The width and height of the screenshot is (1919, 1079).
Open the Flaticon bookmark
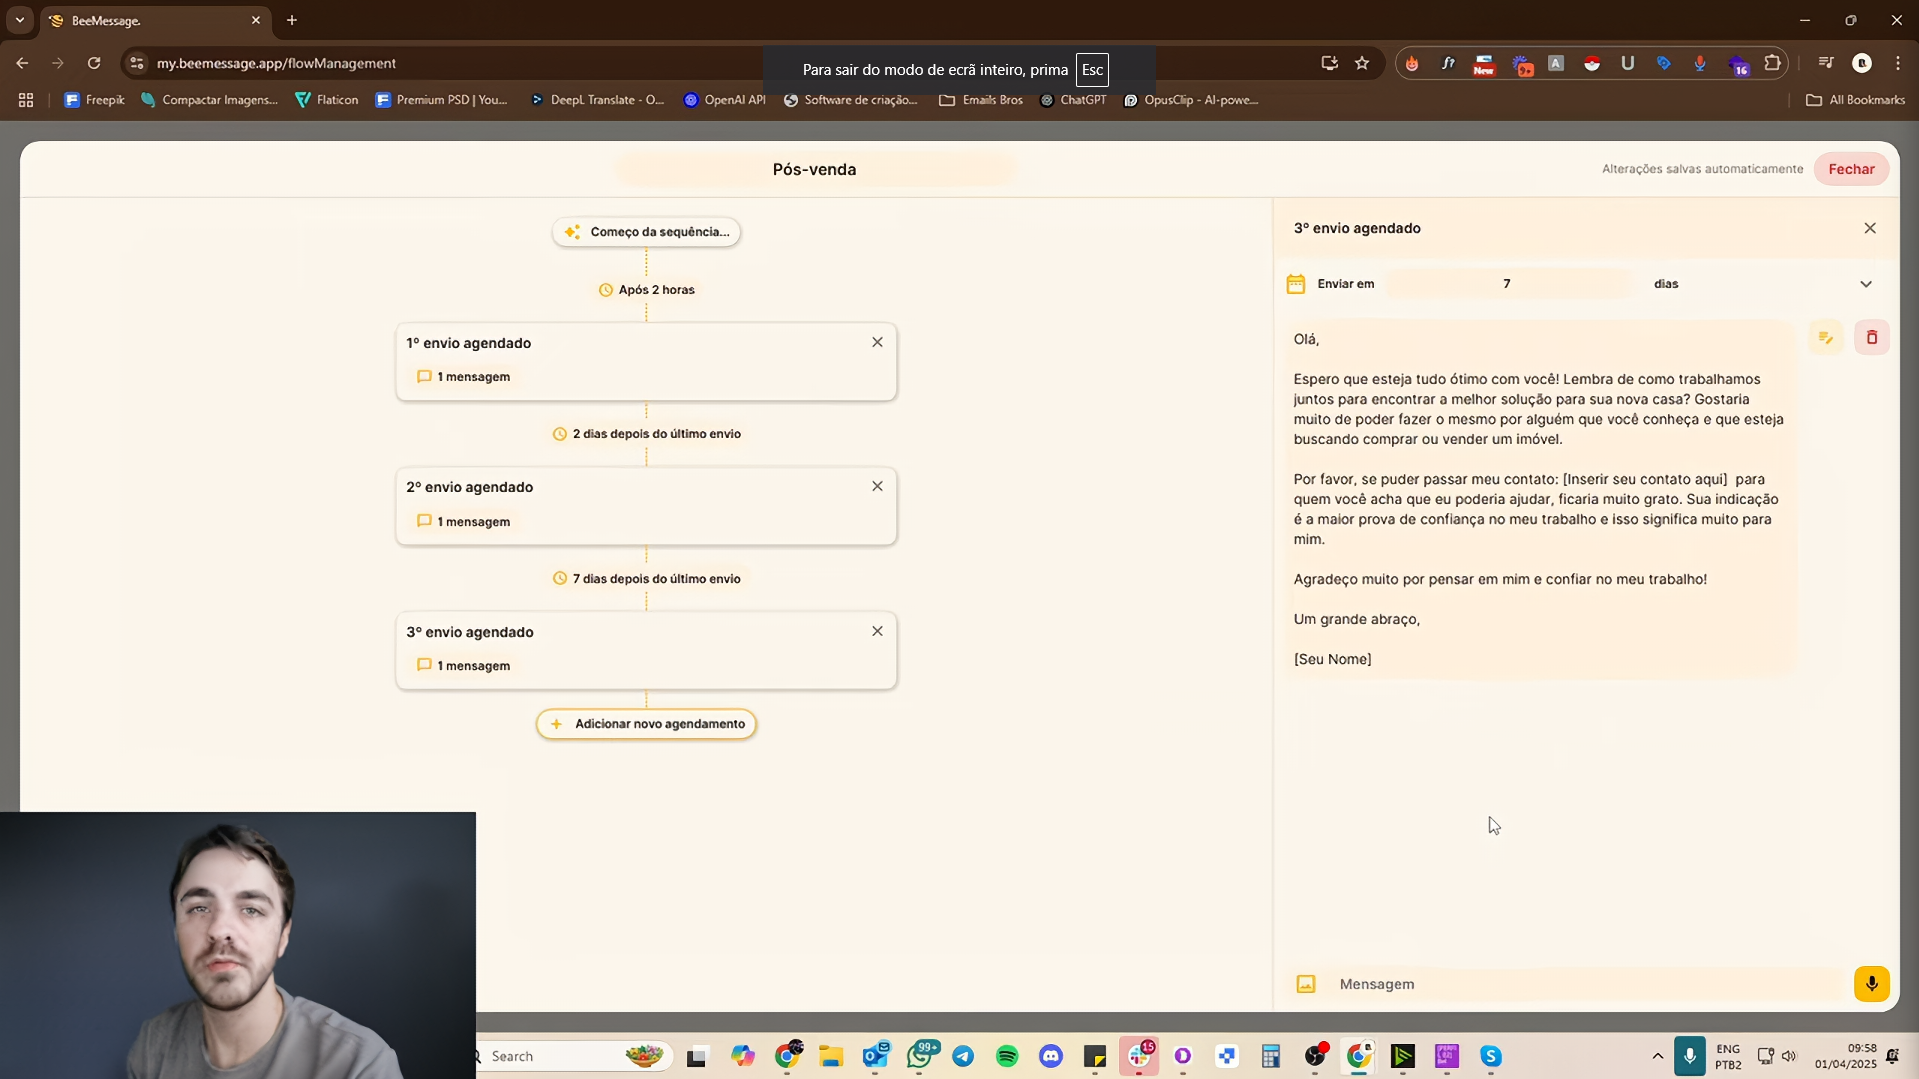click(x=327, y=100)
